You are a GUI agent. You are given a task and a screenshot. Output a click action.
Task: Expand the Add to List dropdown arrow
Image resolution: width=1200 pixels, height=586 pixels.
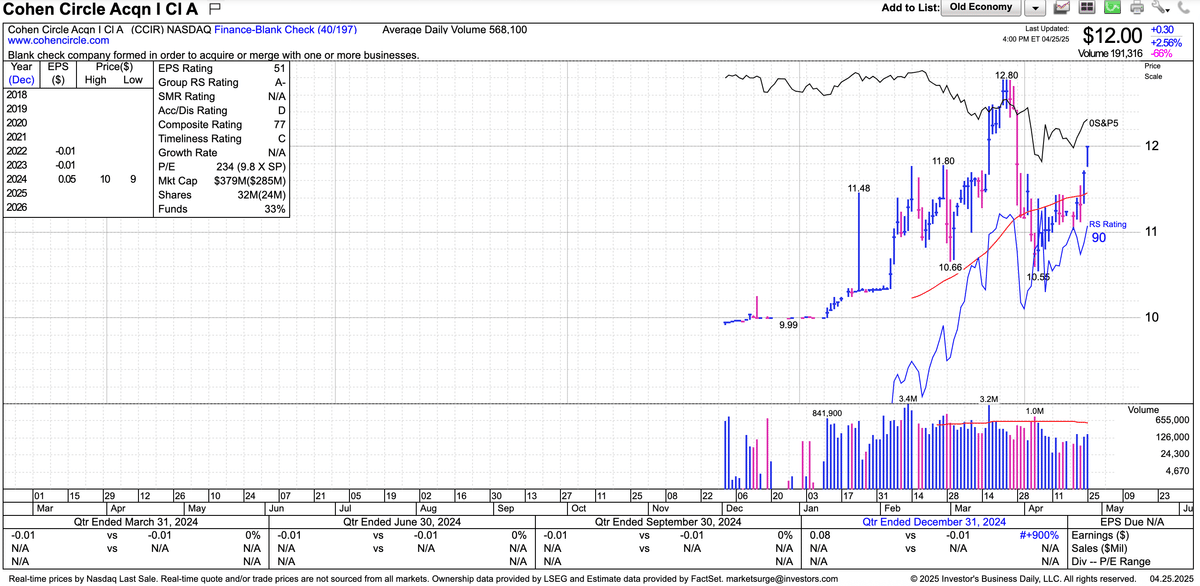click(1036, 8)
